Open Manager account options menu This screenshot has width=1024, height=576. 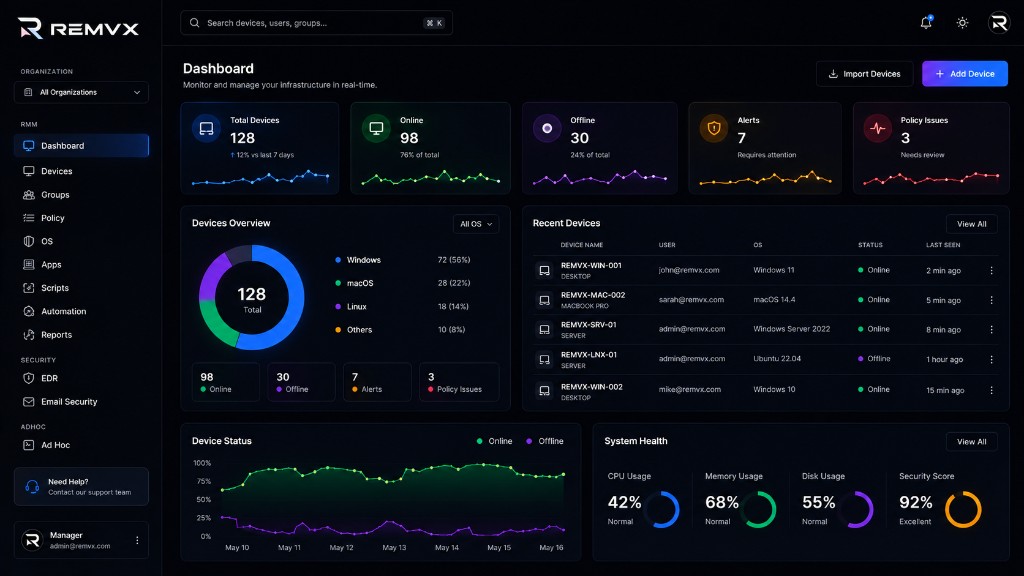[137, 540]
